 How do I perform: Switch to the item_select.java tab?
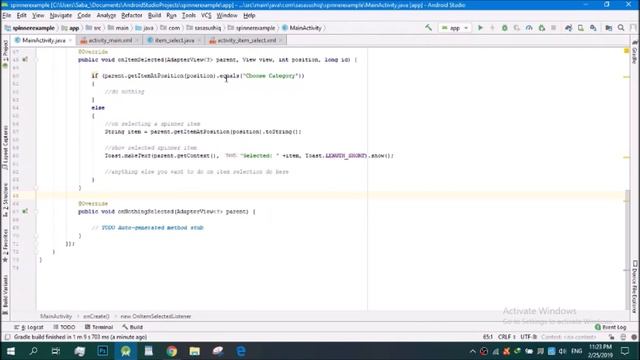point(174,40)
